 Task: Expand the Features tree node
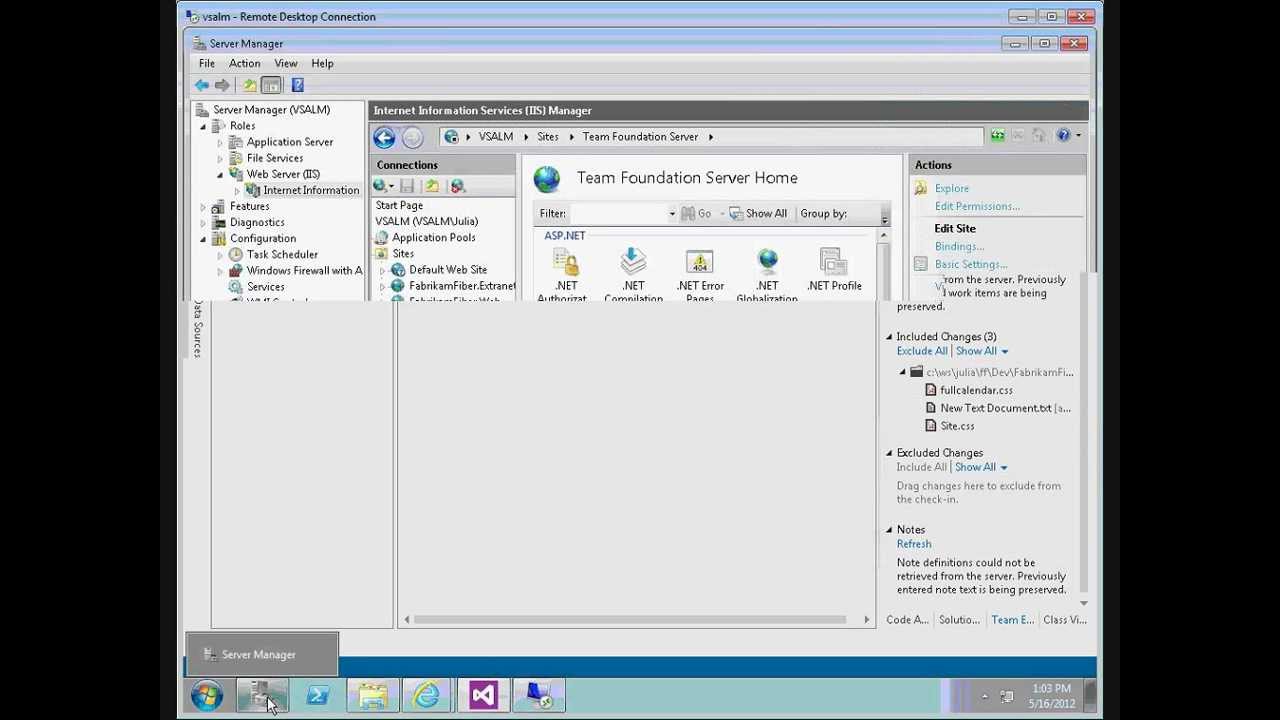coord(204,206)
